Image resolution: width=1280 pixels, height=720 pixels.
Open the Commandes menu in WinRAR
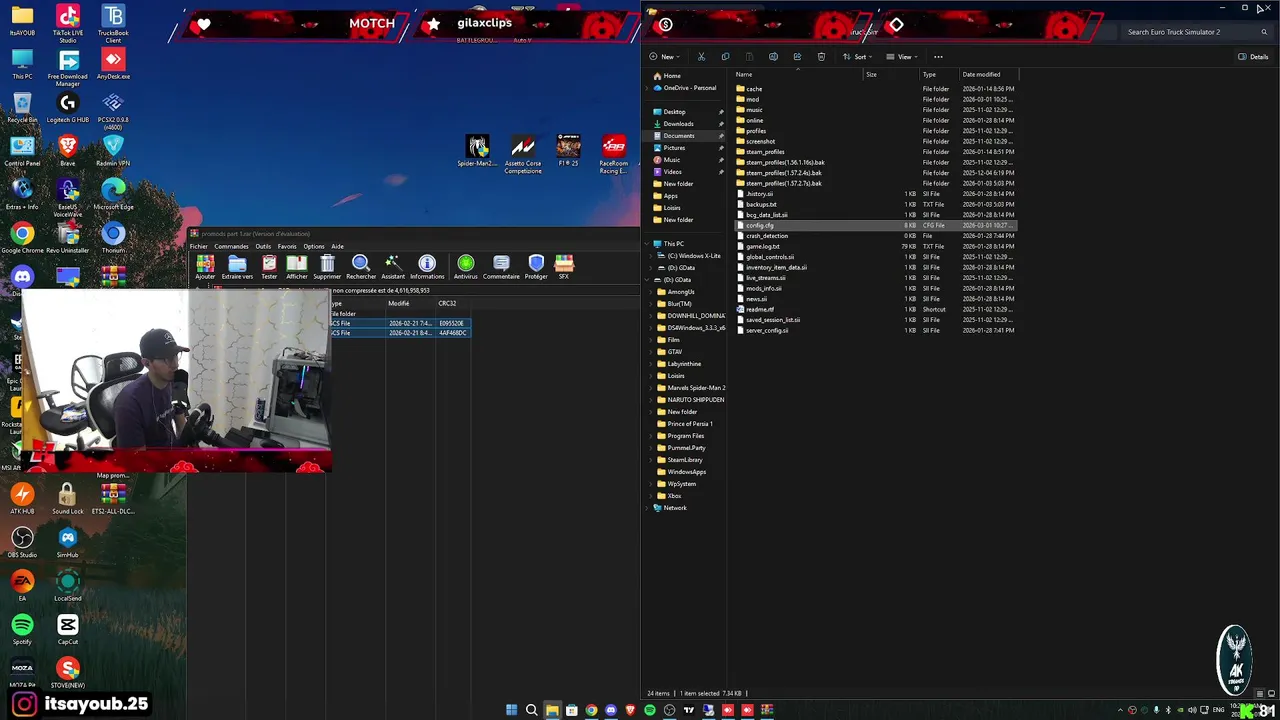pyautogui.click(x=231, y=246)
